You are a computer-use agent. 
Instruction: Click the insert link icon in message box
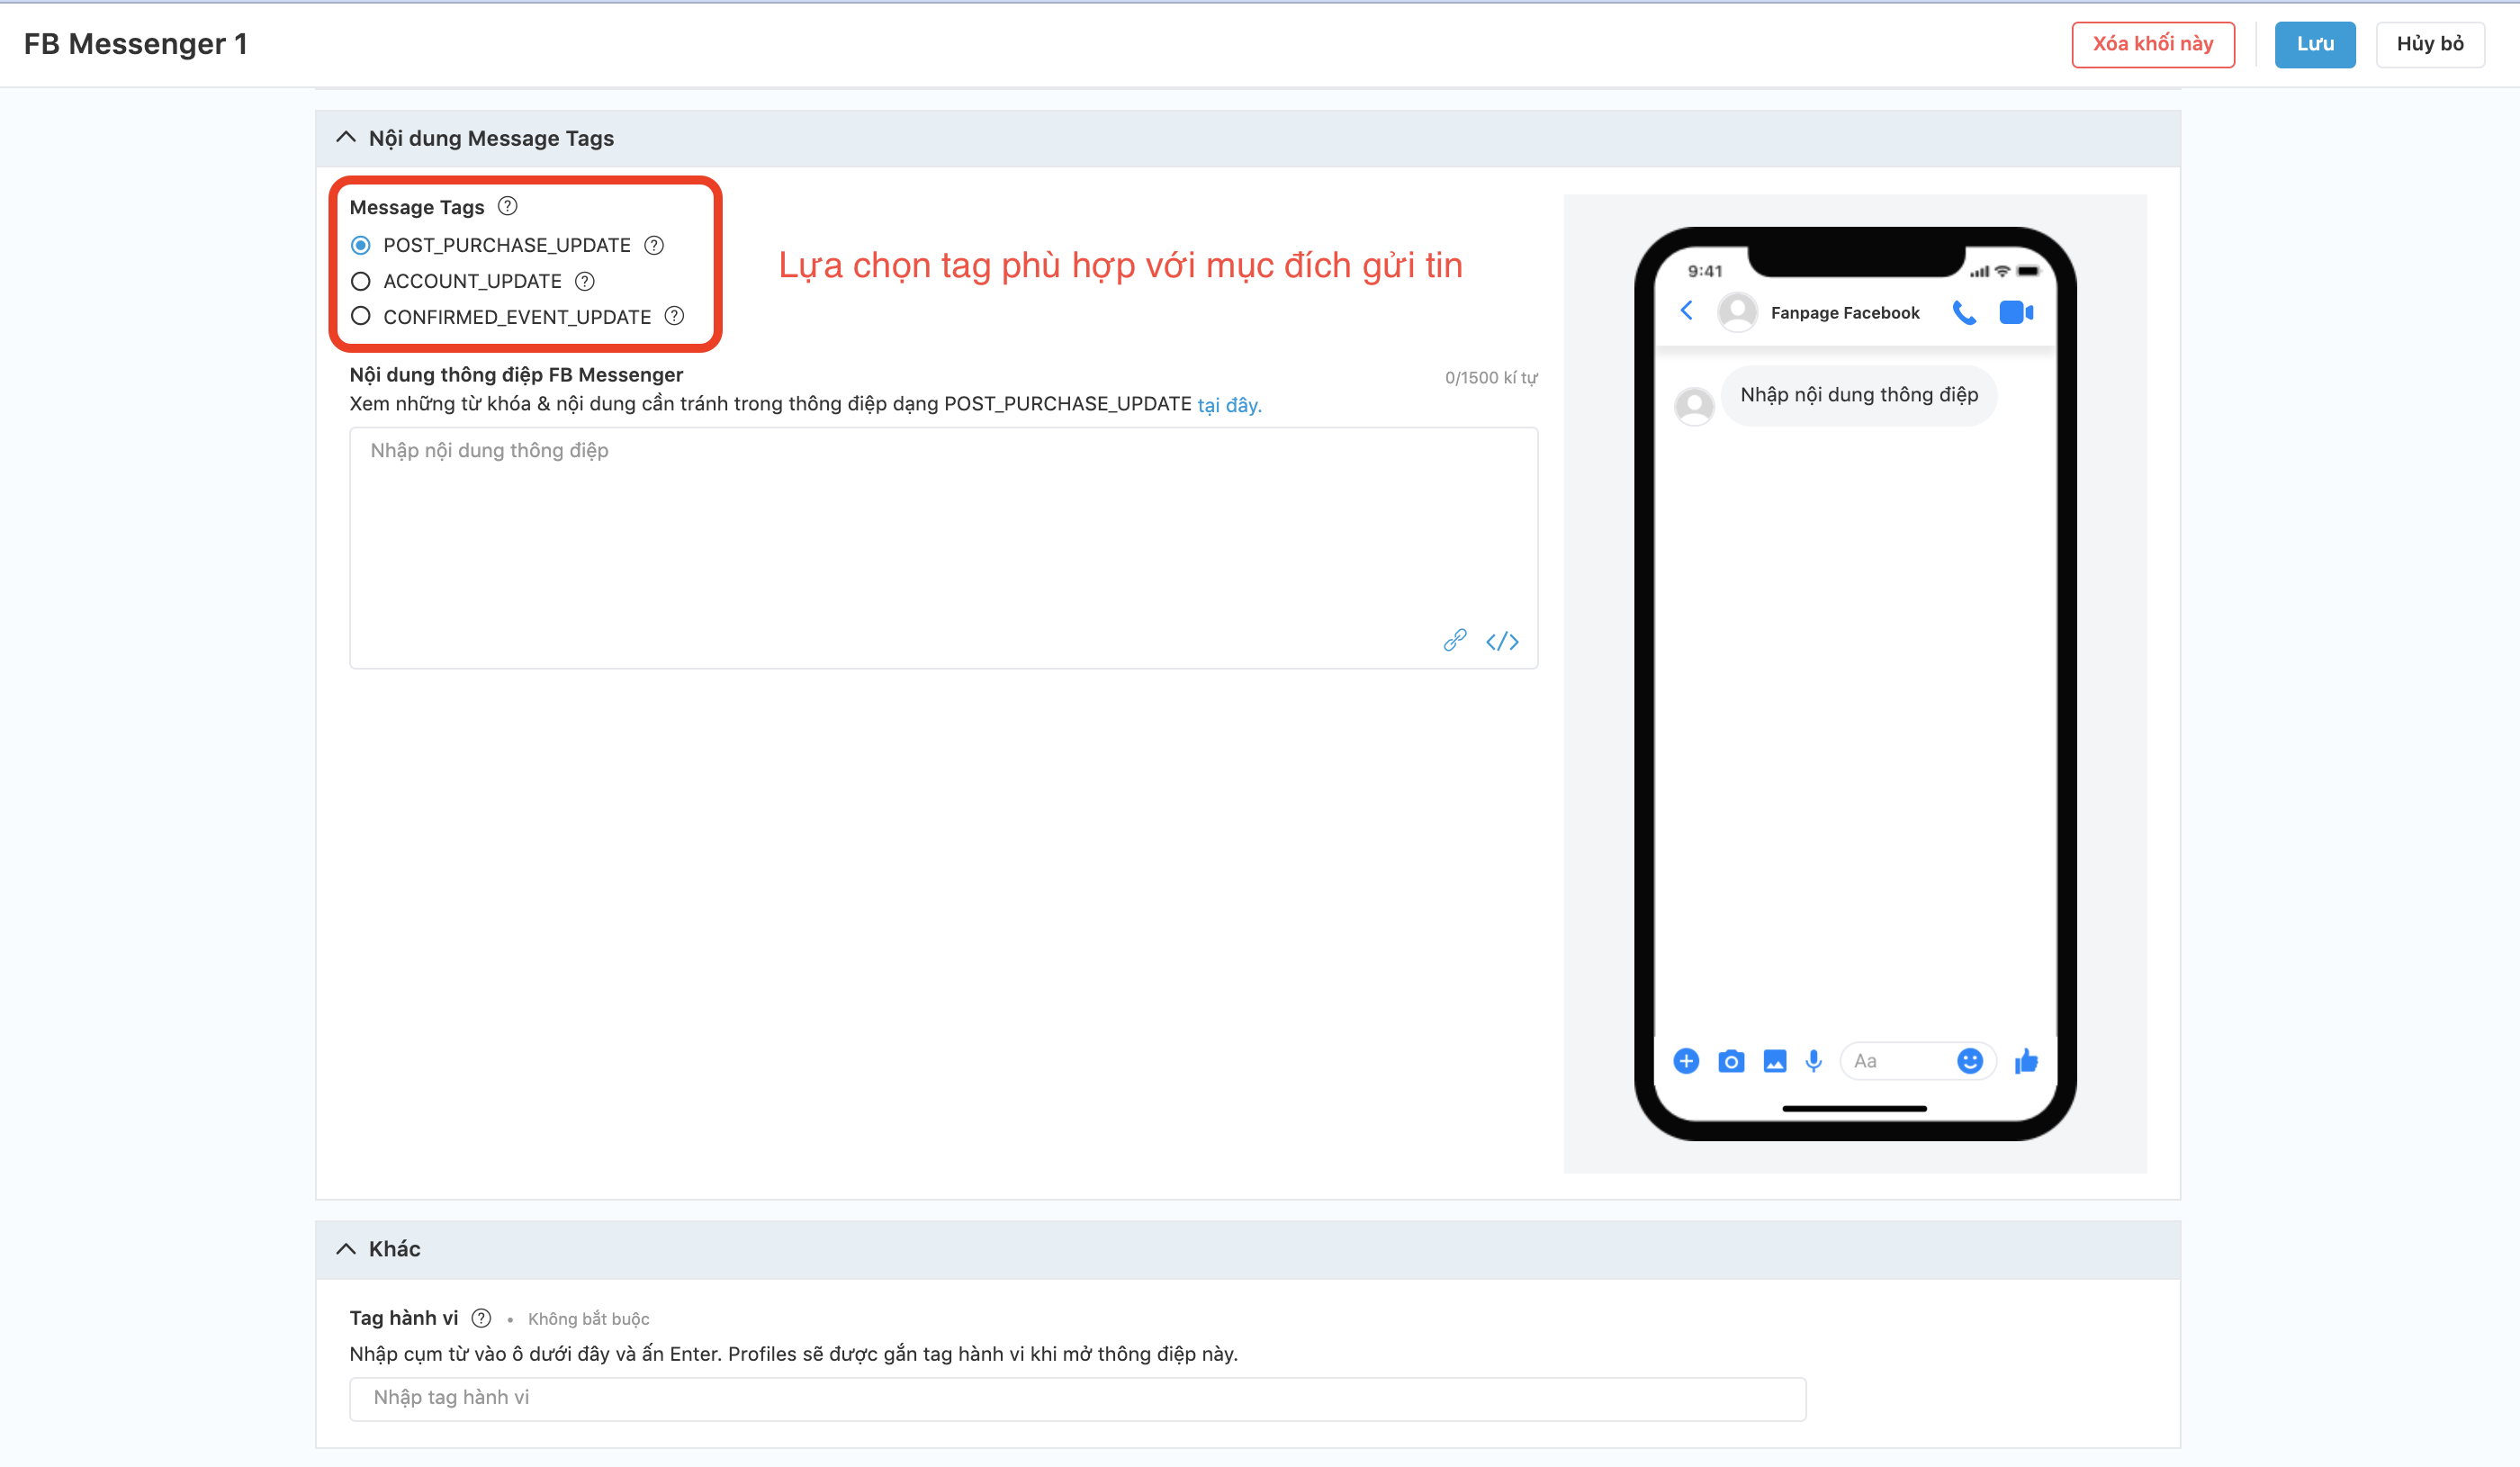click(x=1455, y=640)
